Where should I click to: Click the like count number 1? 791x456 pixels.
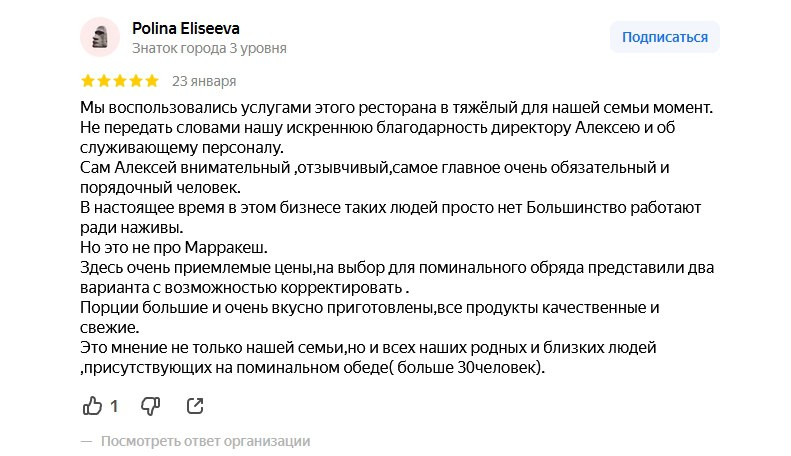tap(114, 406)
